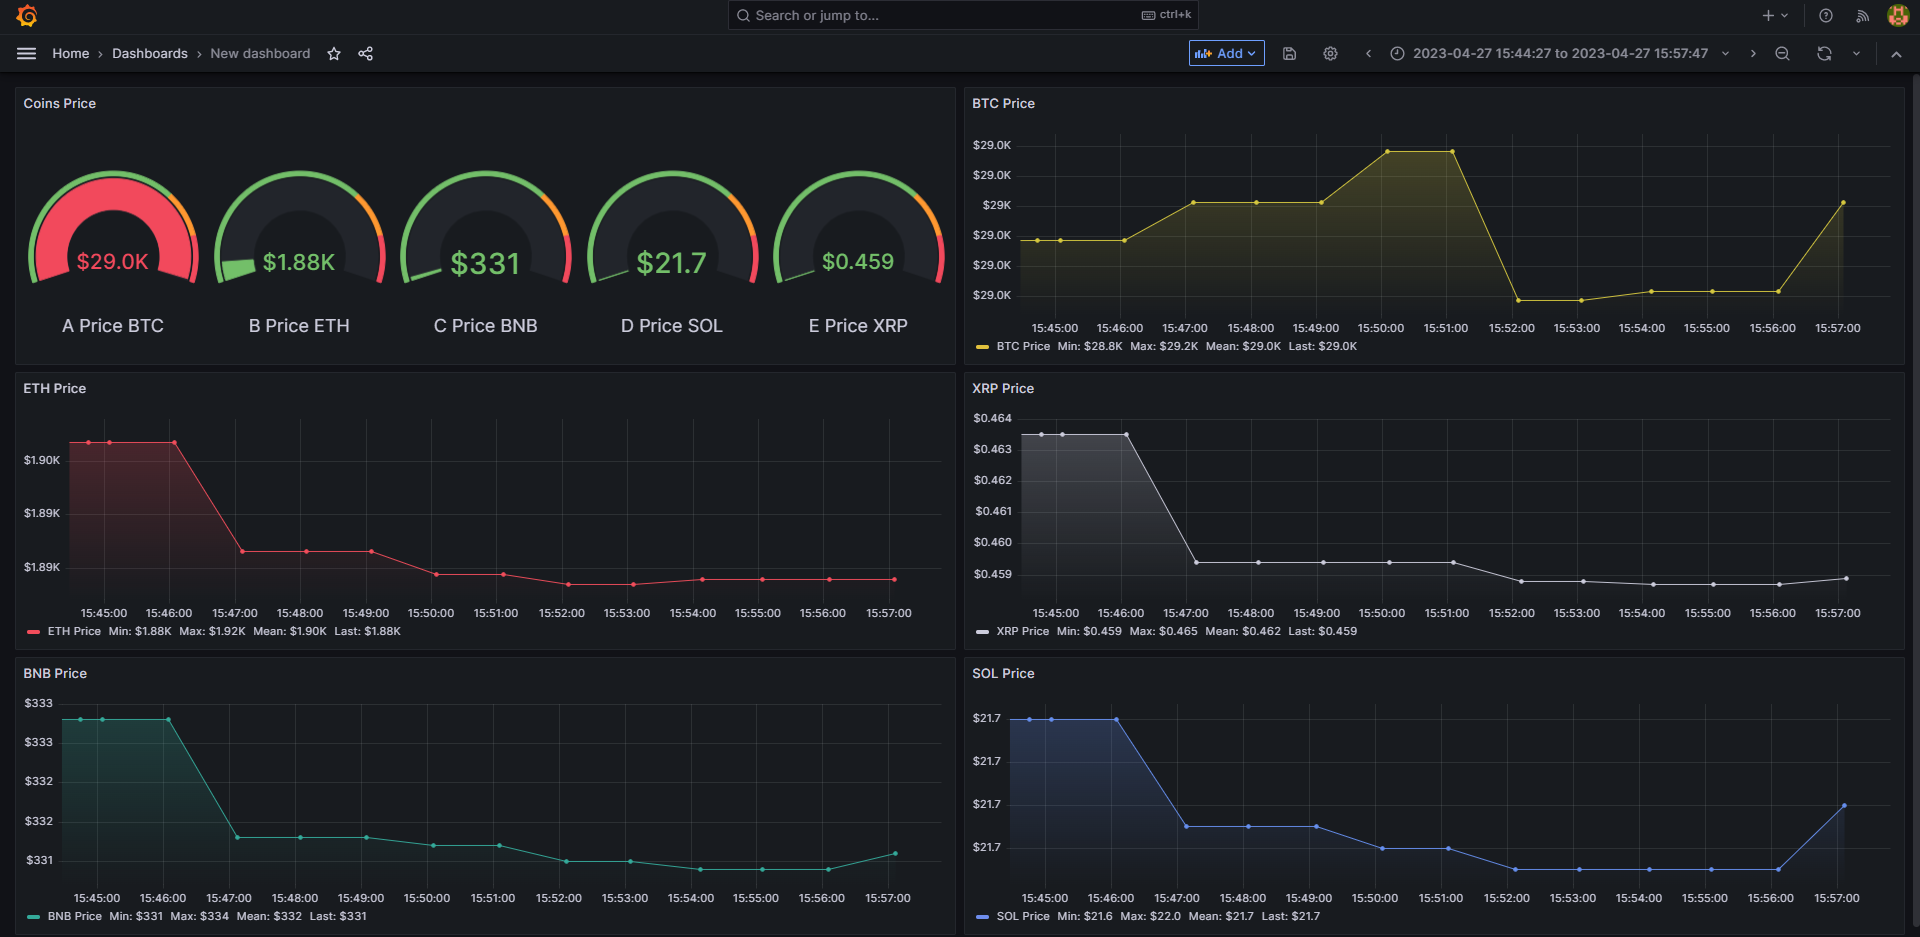Viewport: 1920px width, 937px height.
Task: Click the E Price XRP gauge label
Action: [x=858, y=326]
